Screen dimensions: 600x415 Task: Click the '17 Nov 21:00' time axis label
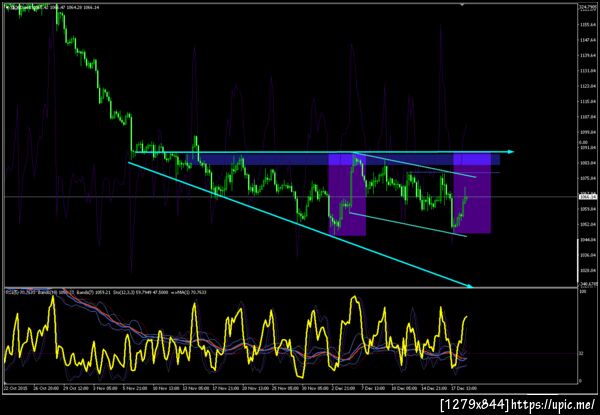[x=228, y=388]
